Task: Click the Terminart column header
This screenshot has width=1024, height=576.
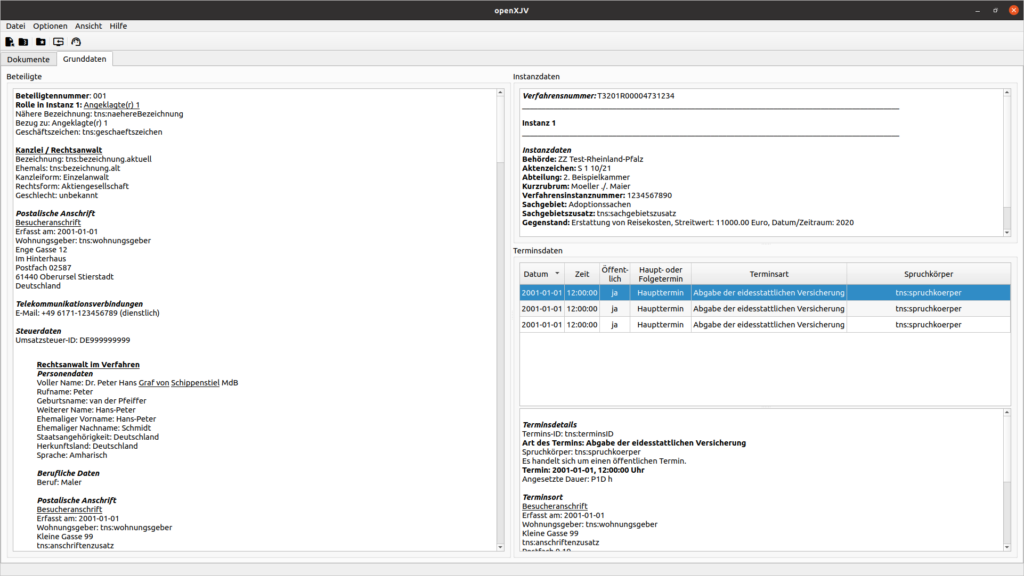Action: (x=769, y=274)
